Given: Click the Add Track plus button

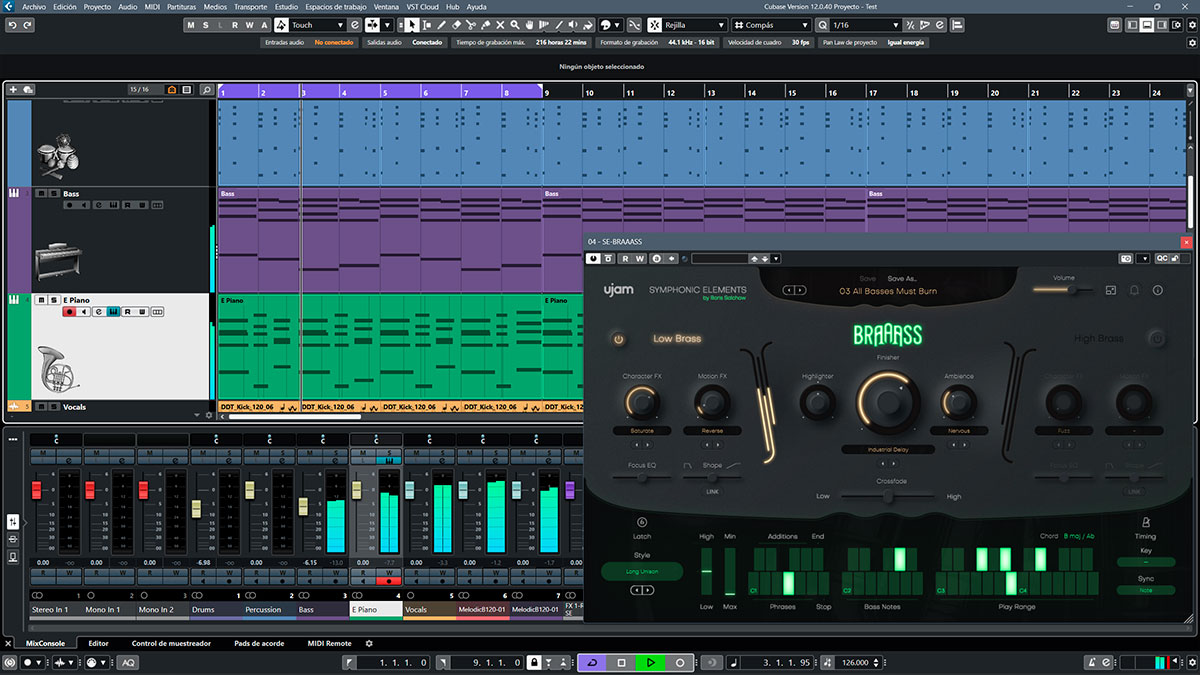Looking at the screenshot, I should click(x=13, y=90).
